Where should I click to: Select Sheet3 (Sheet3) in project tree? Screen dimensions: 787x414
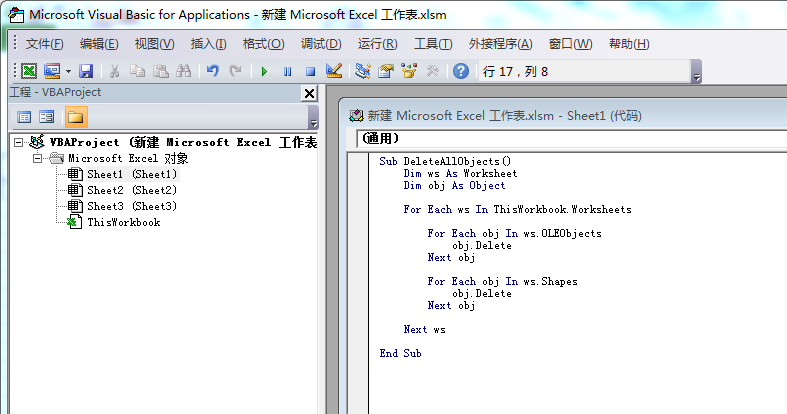pos(132,206)
